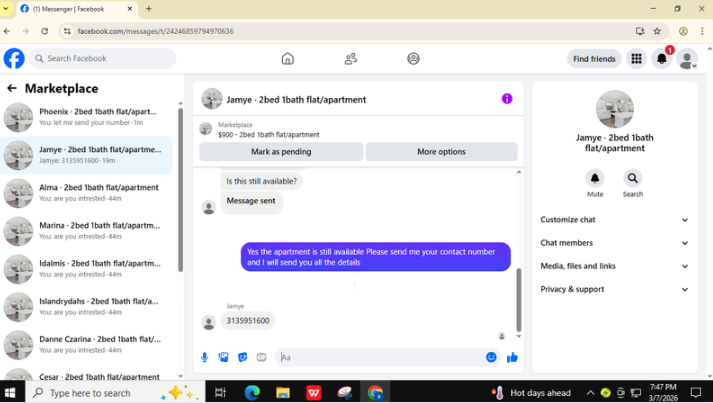Focus the Search Facebook field
713x403 pixels.
[x=103, y=59]
